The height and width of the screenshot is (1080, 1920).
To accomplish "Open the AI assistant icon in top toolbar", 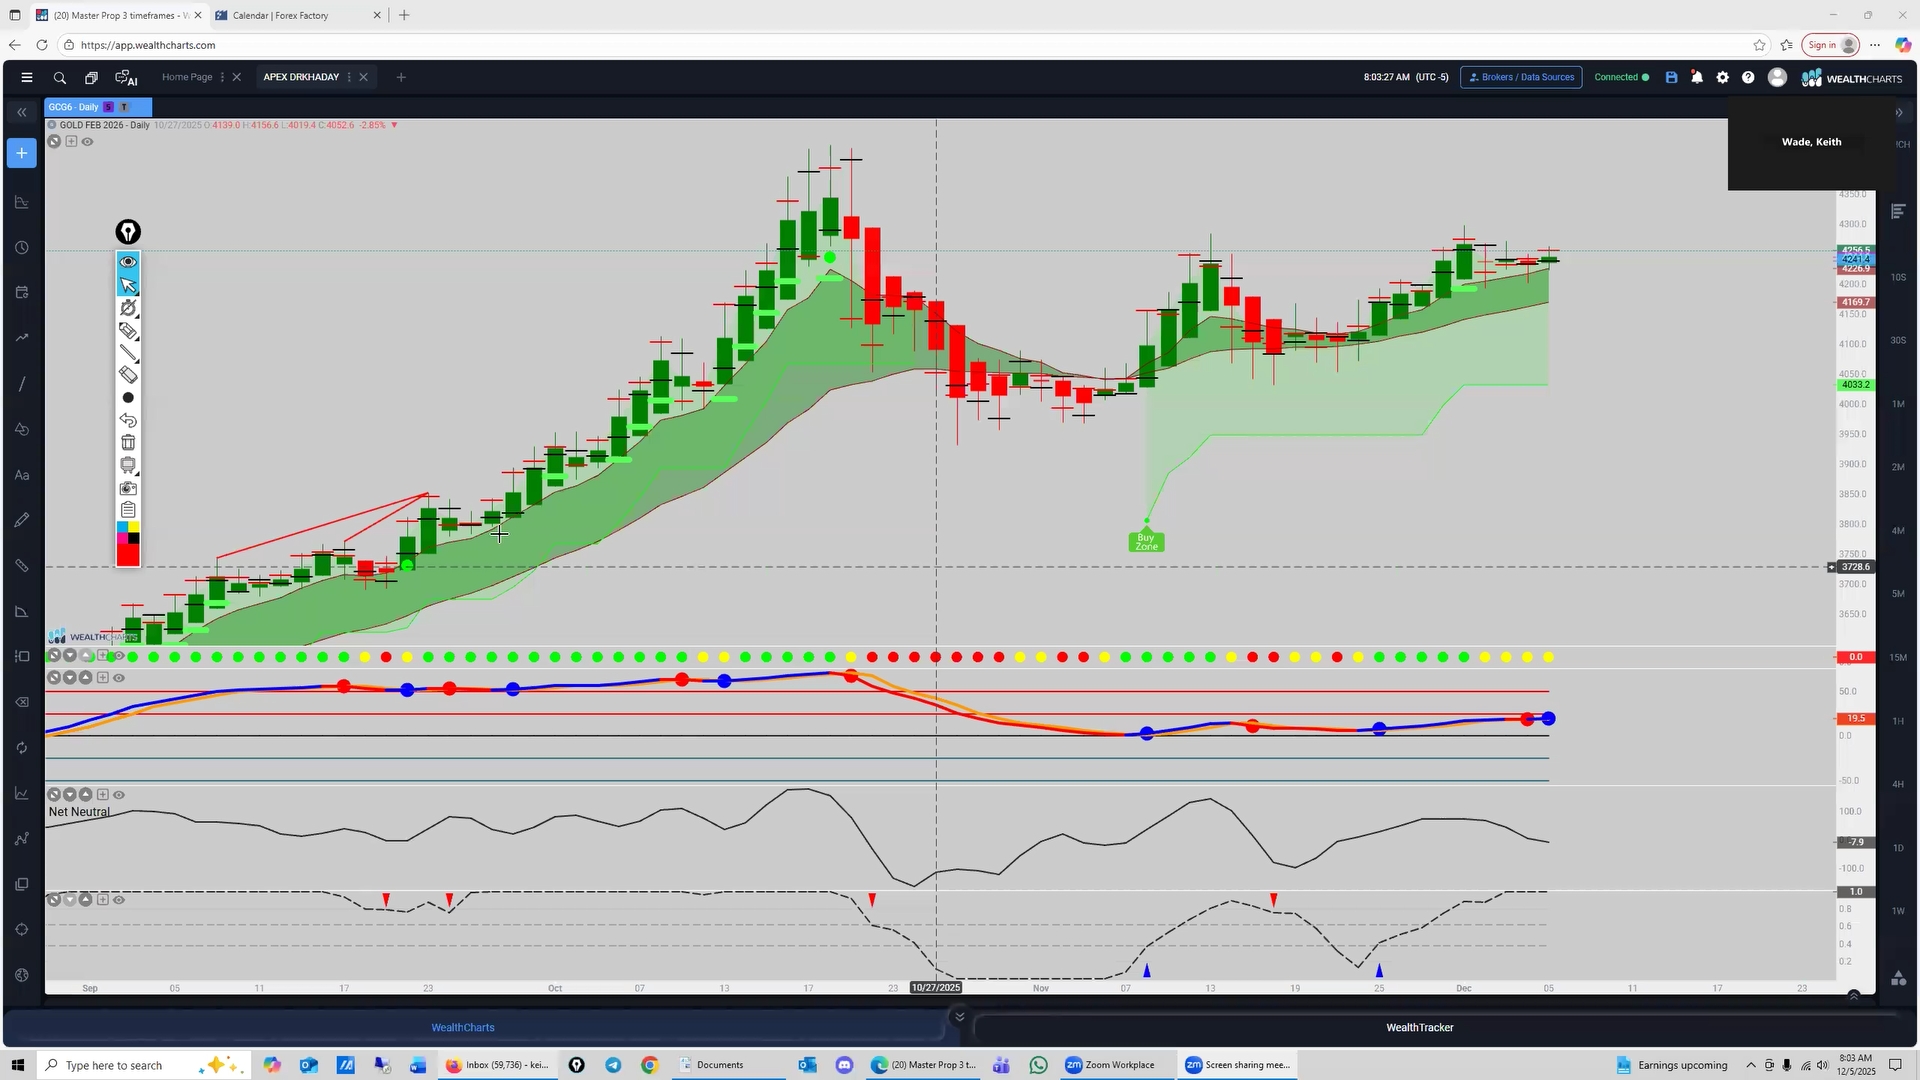I will (126, 78).
